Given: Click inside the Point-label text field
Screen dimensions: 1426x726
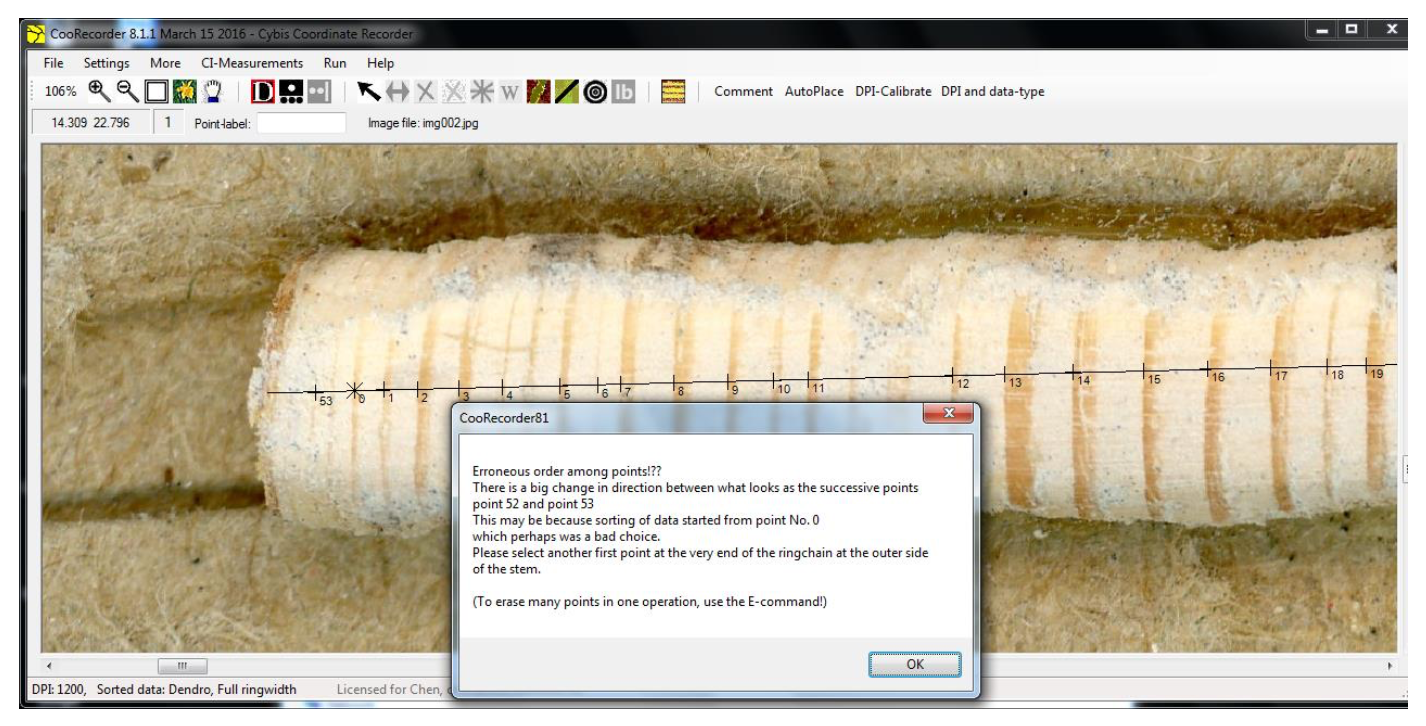Looking at the screenshot, I should click(x=301, y=124).
